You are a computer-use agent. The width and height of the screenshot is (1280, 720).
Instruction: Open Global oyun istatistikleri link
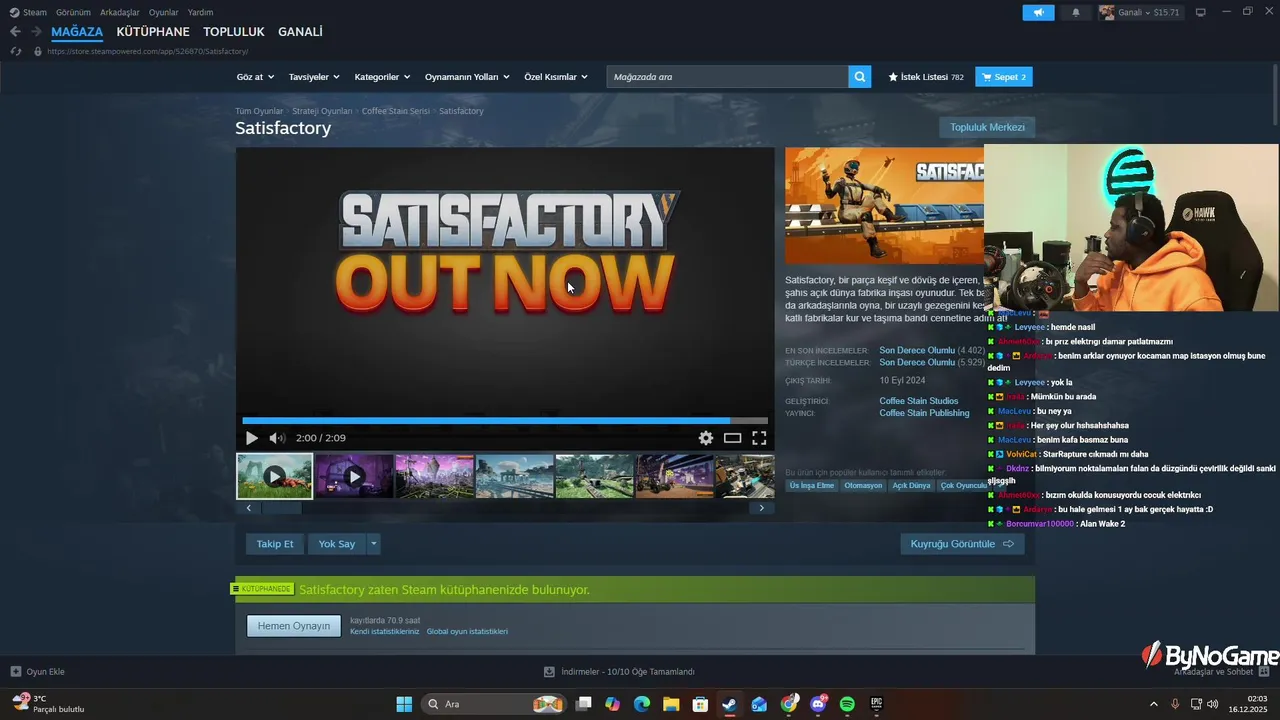point(467,632)
